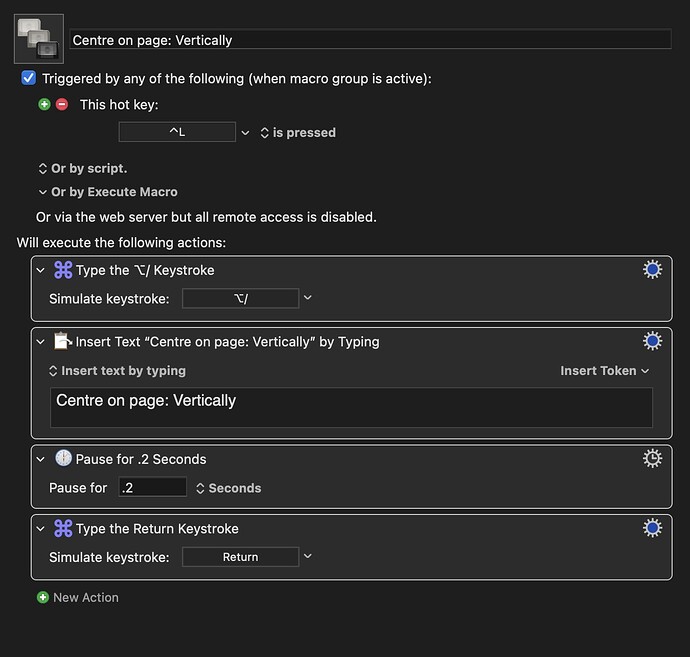Open gear menu for Type ⌥/ Keystroke action

click(652, 269)
